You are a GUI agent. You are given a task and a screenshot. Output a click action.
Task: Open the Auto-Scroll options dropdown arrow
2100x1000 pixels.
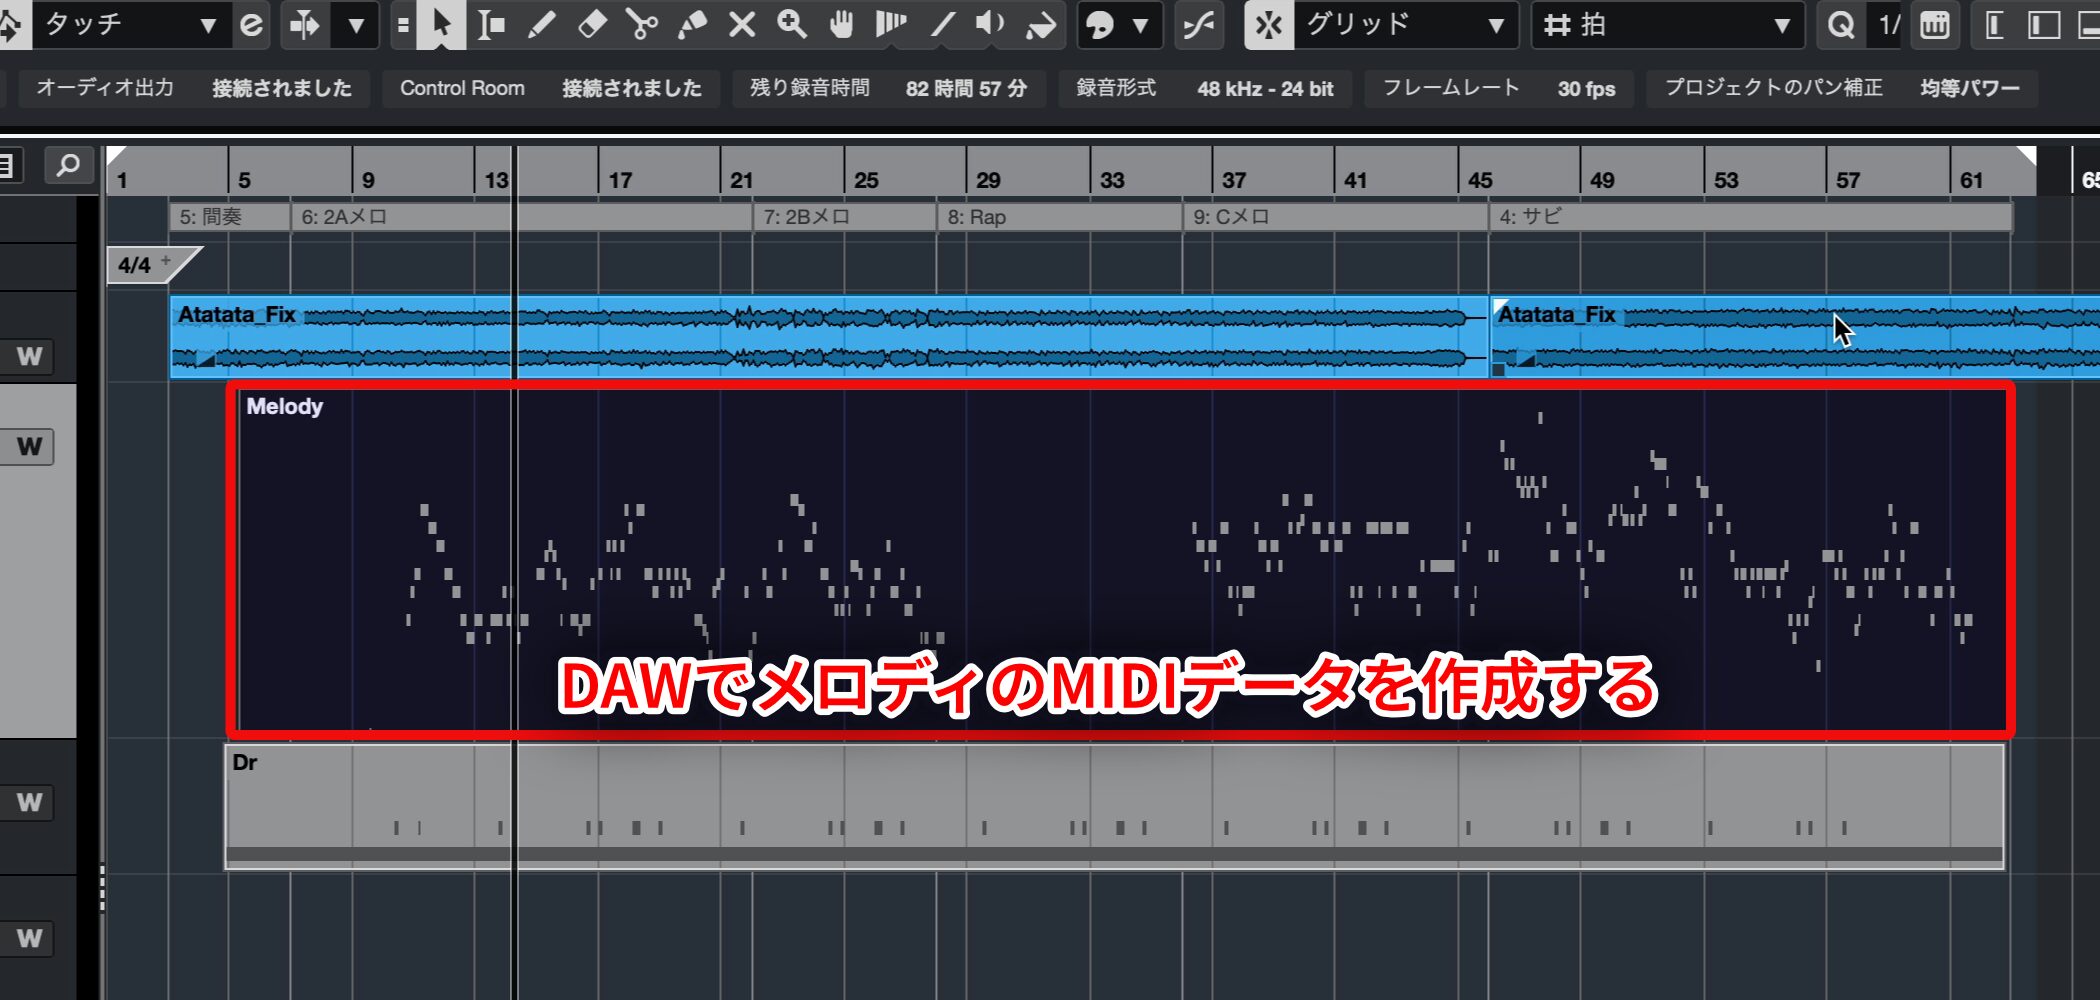coord(355,24)
